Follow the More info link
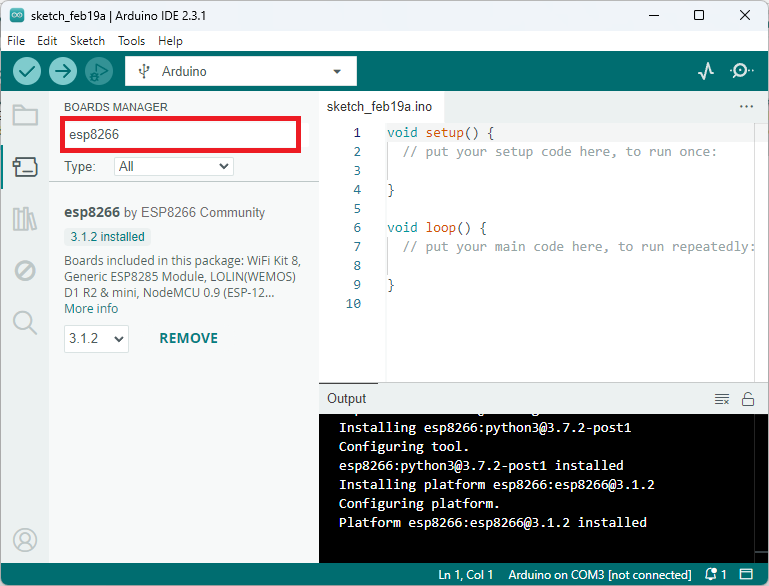Viewport: 769px width, 586px height. coord(91,308)
